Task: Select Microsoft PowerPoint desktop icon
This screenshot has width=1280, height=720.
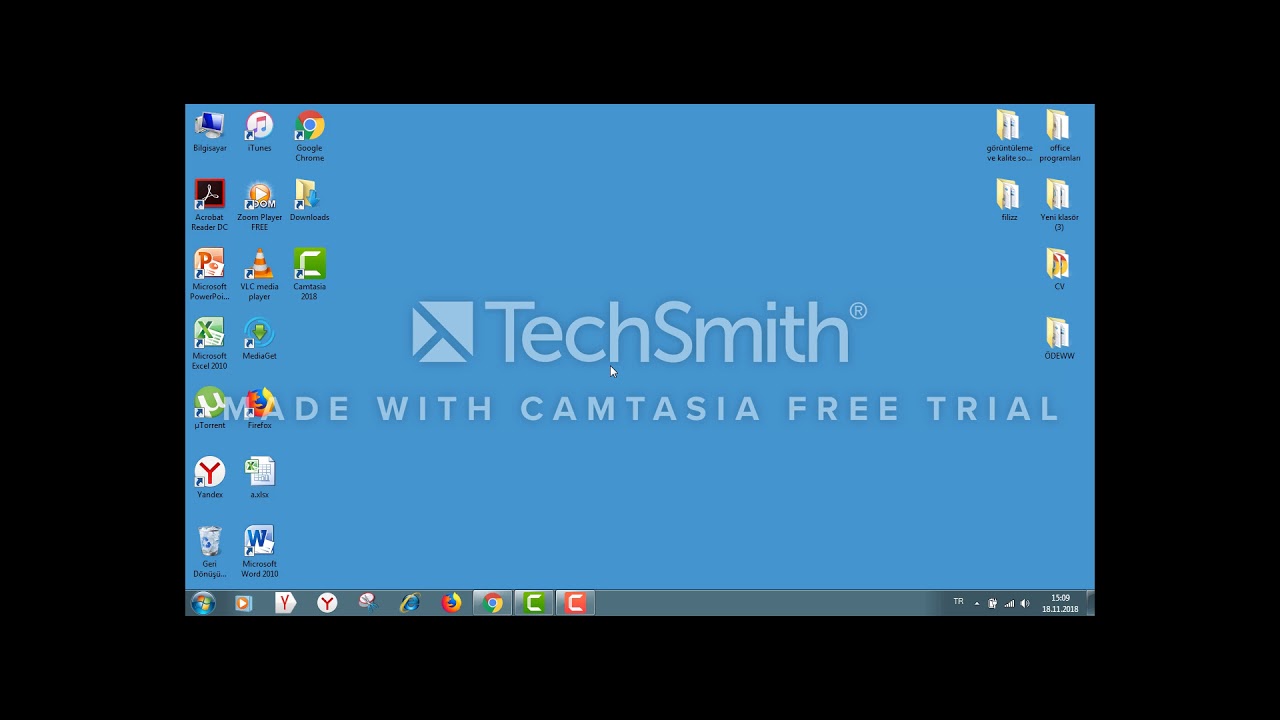Action: click(x=210, y=274)
